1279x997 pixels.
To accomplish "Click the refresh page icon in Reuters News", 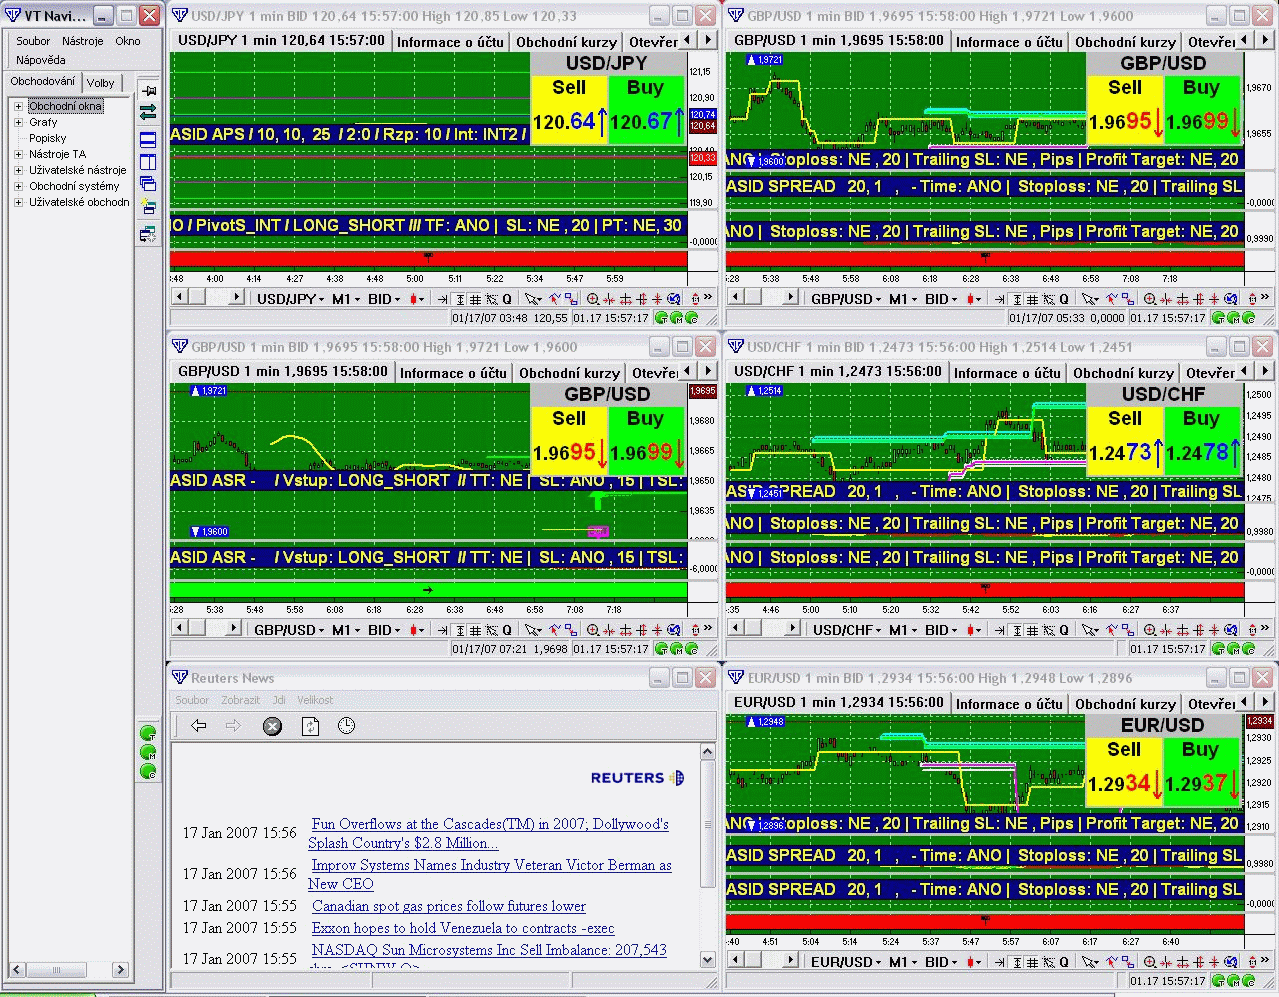I will tap(310, 726).
